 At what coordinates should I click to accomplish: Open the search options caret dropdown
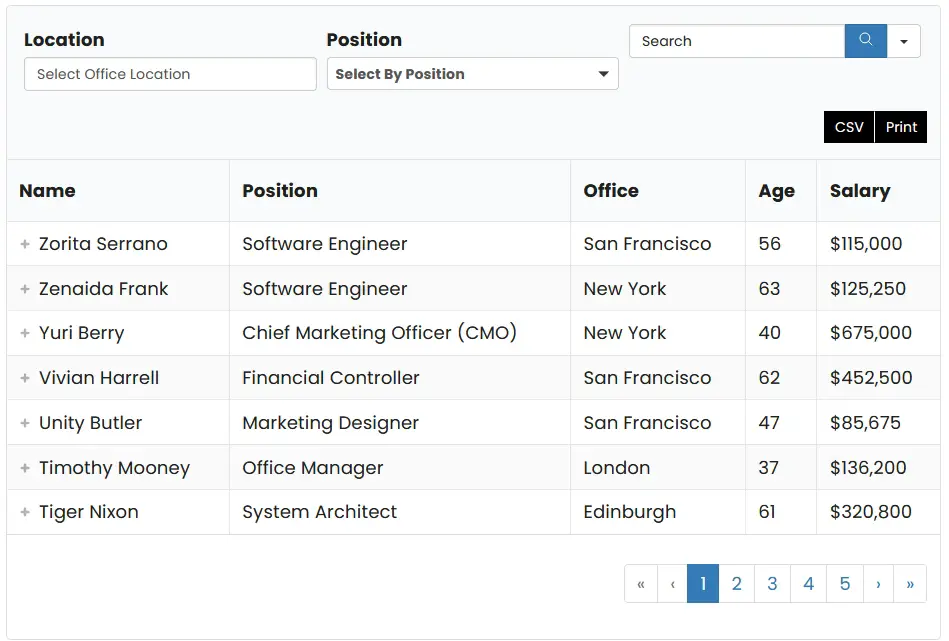(x=904, y=41)
